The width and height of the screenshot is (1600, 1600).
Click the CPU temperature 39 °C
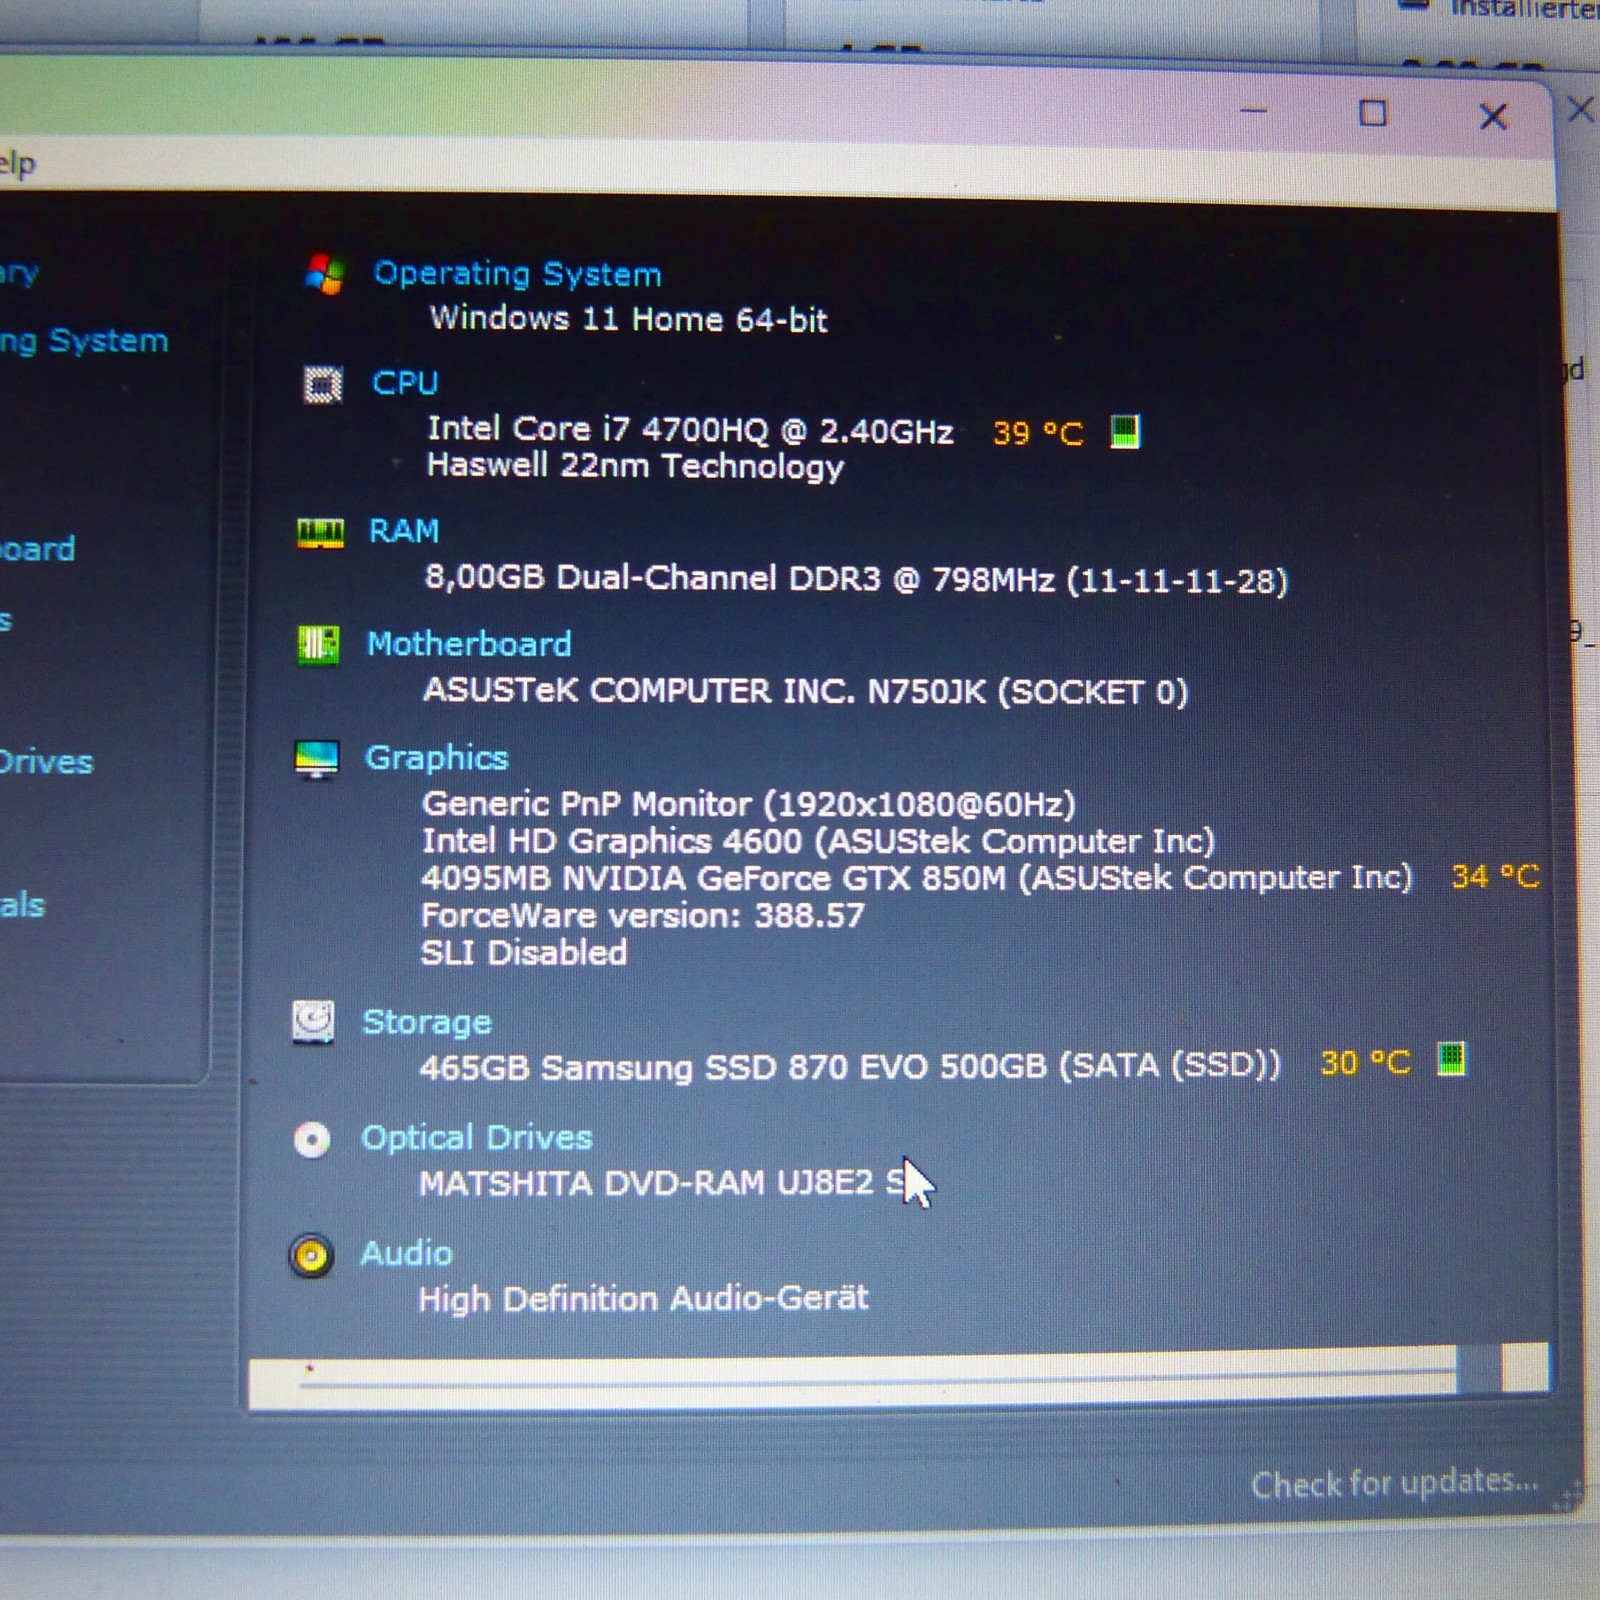[x=1037, y=433]
